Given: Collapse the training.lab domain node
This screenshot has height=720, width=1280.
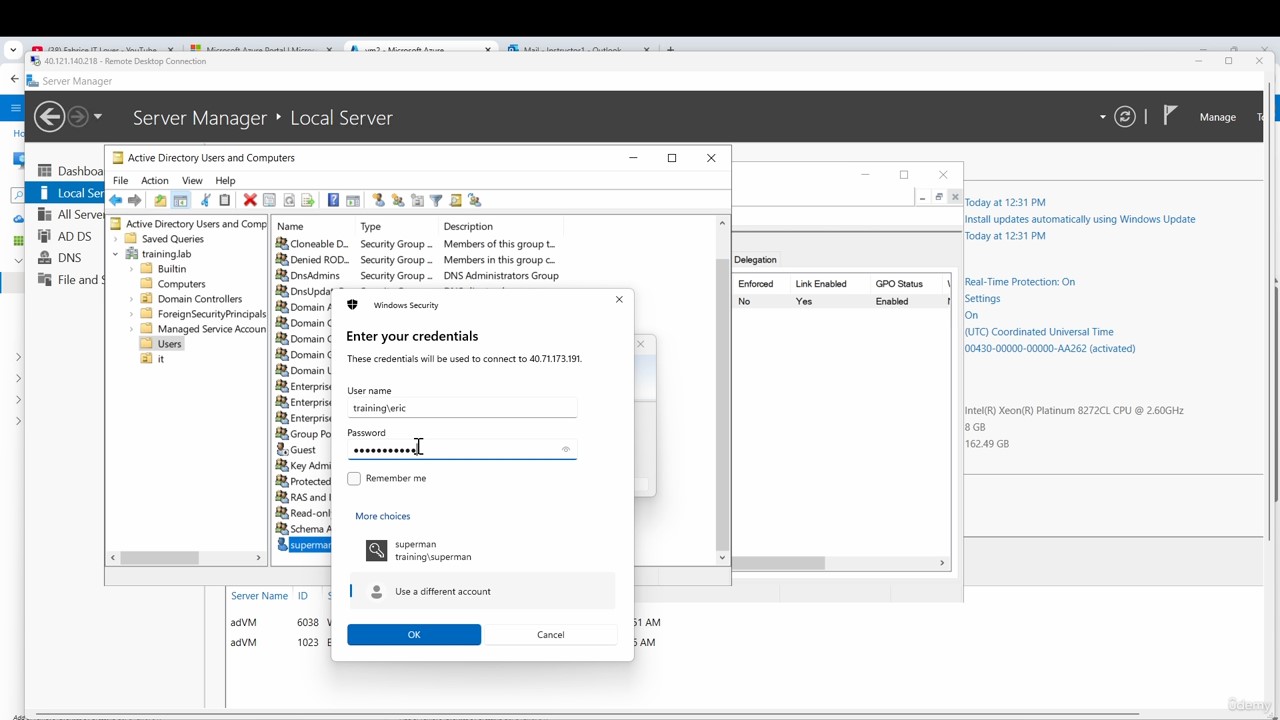Looking at the screenshot, I should [116, 254].
